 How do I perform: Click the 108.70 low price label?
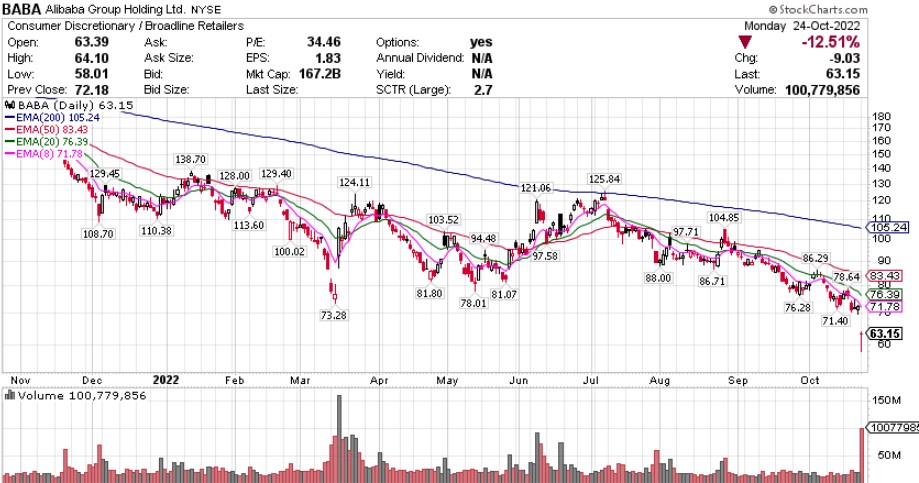coord(98,234)
